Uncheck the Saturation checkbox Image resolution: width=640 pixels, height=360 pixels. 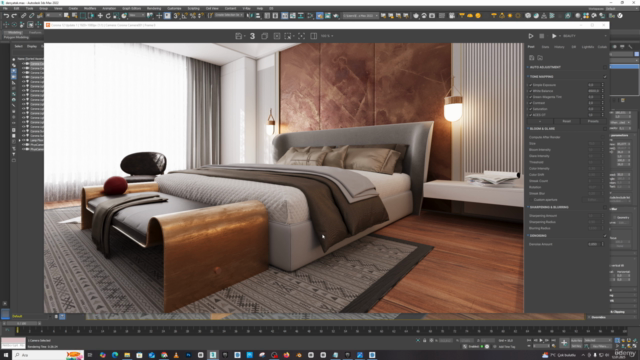pos(531,109)
